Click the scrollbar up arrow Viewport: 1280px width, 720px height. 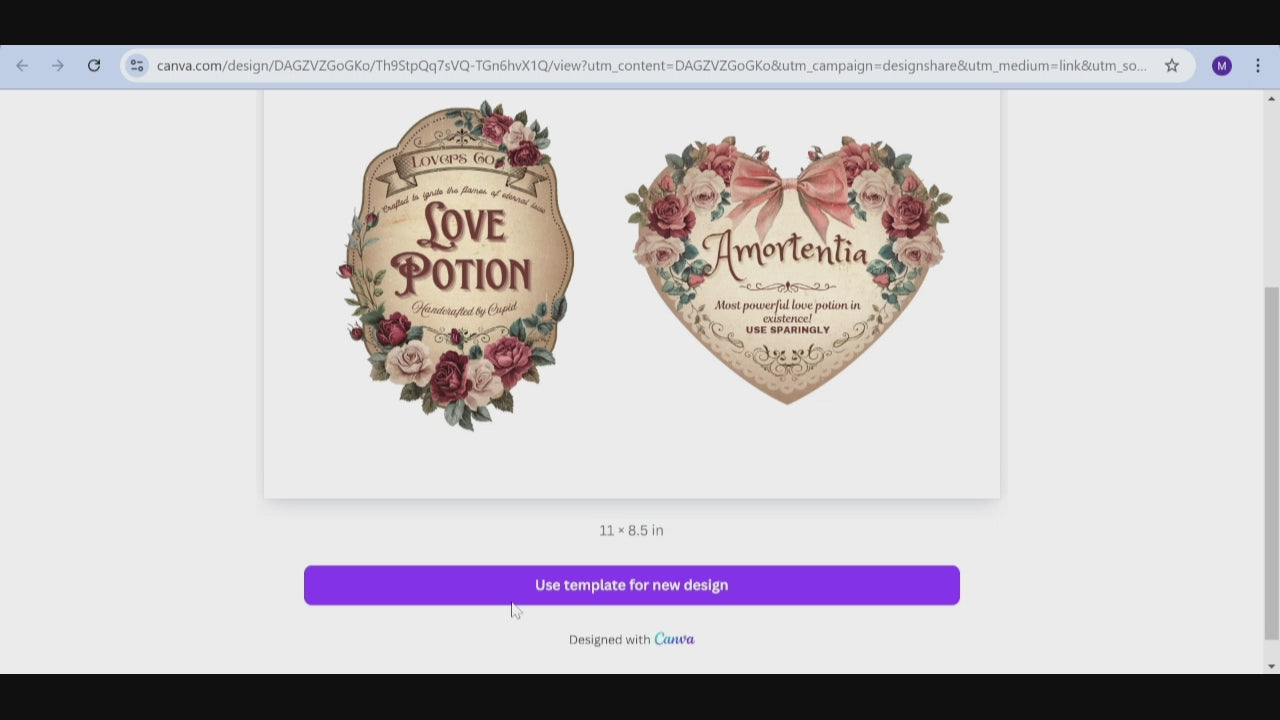coord(1271,99)
